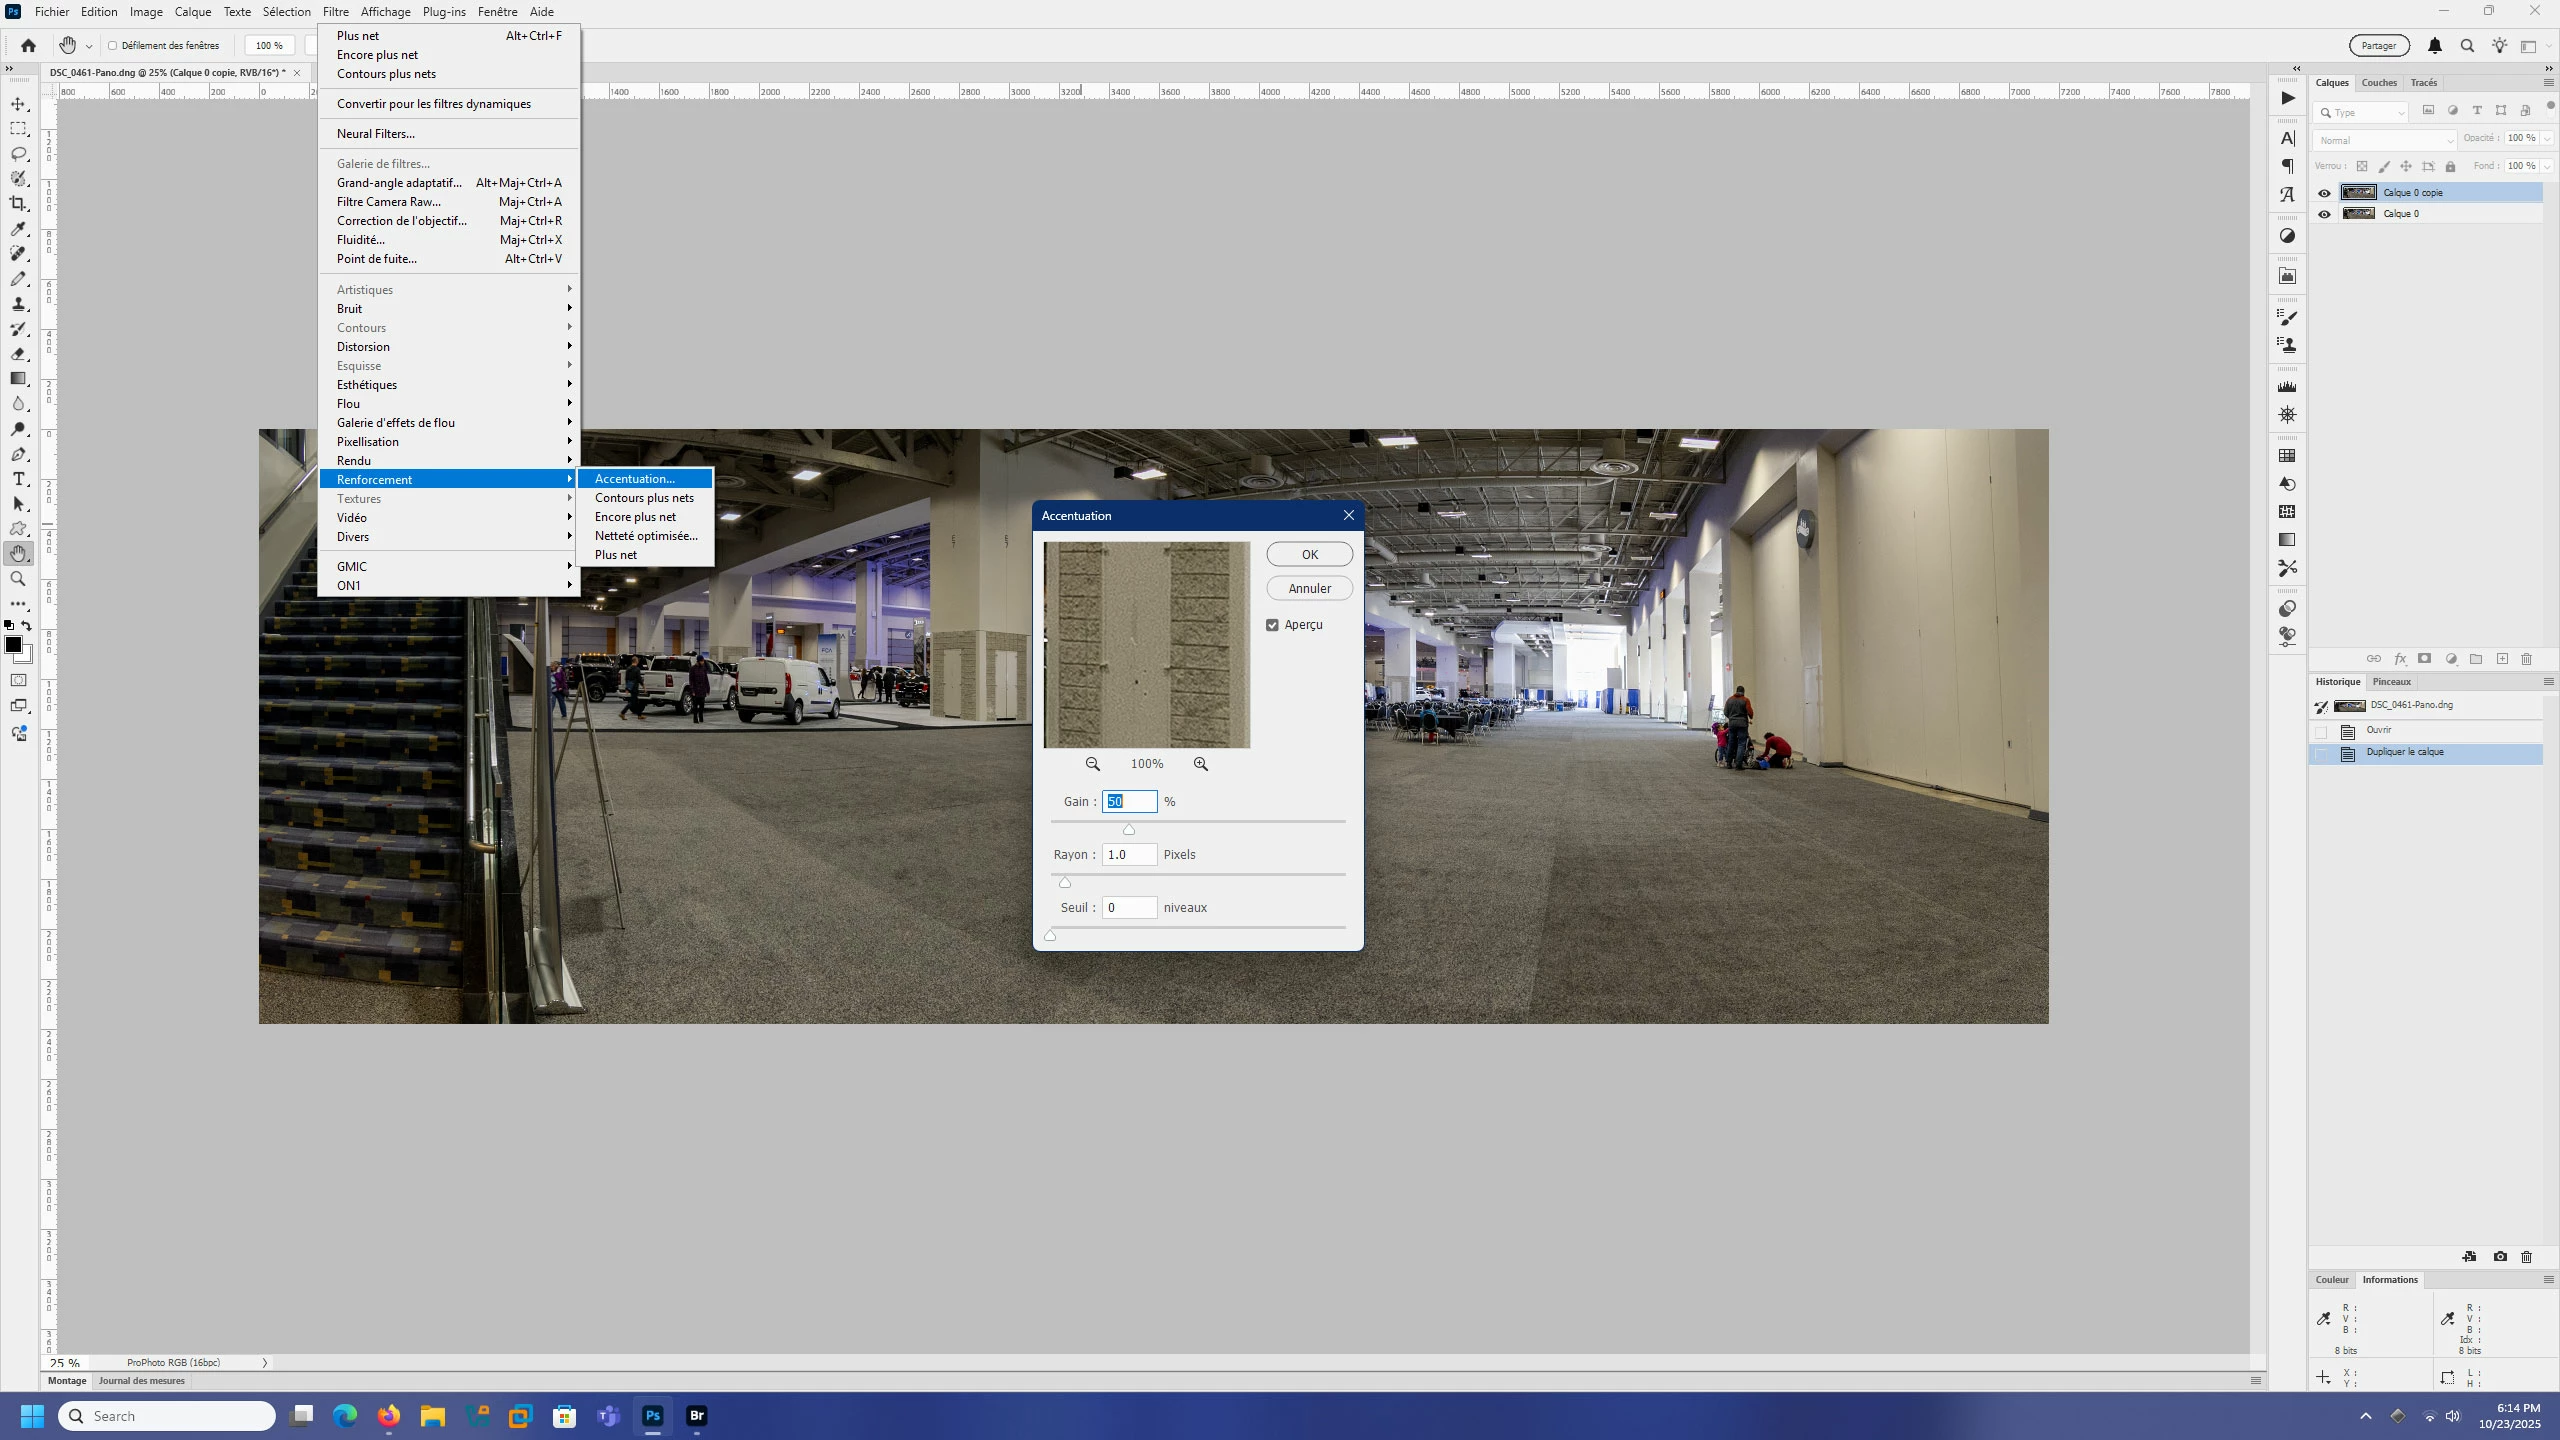This screenshot has height=1440, width=2560.
Task: Click OK in Accentuation dialog
Action: (x=1309, y=554)
